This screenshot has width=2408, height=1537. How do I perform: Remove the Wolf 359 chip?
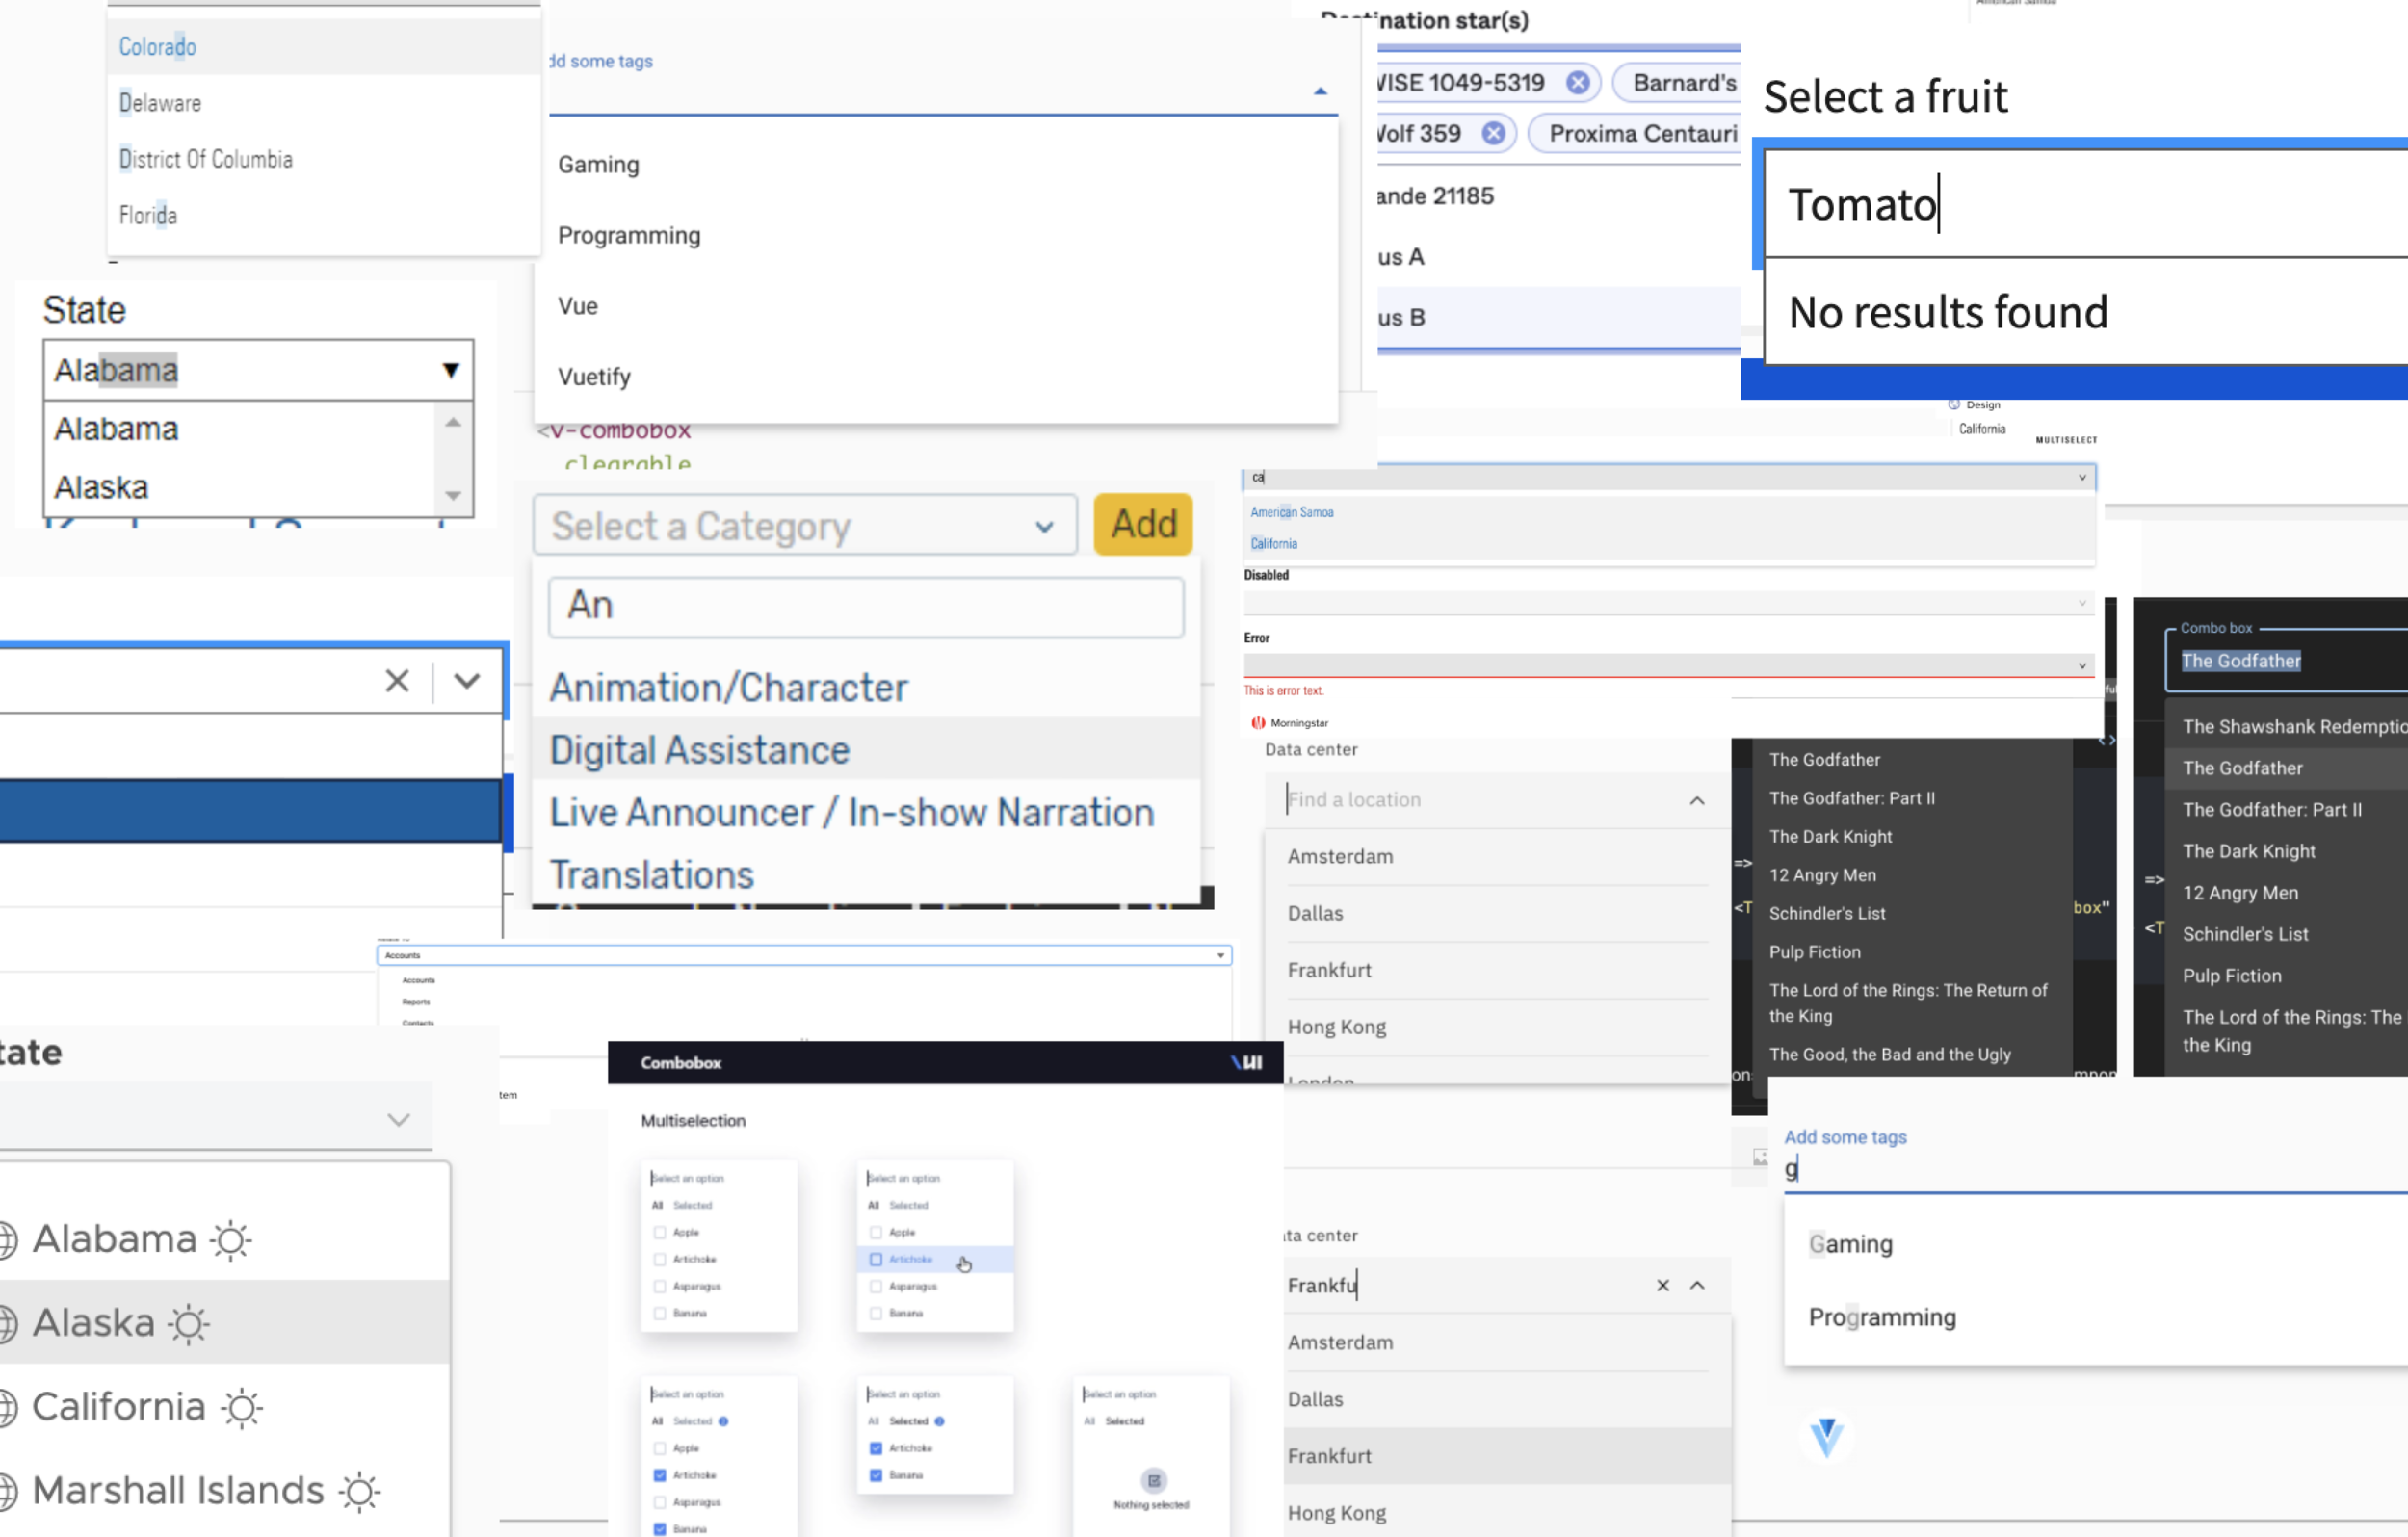point(1492,134)
